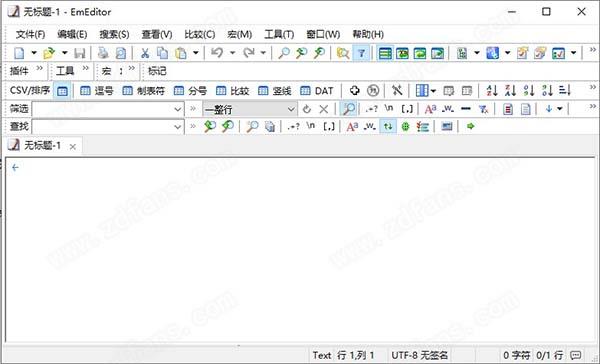Viewport: 600px width, 364px height.
Task: Open the 一整行 column selector dropdown
Action: point(291,109)
